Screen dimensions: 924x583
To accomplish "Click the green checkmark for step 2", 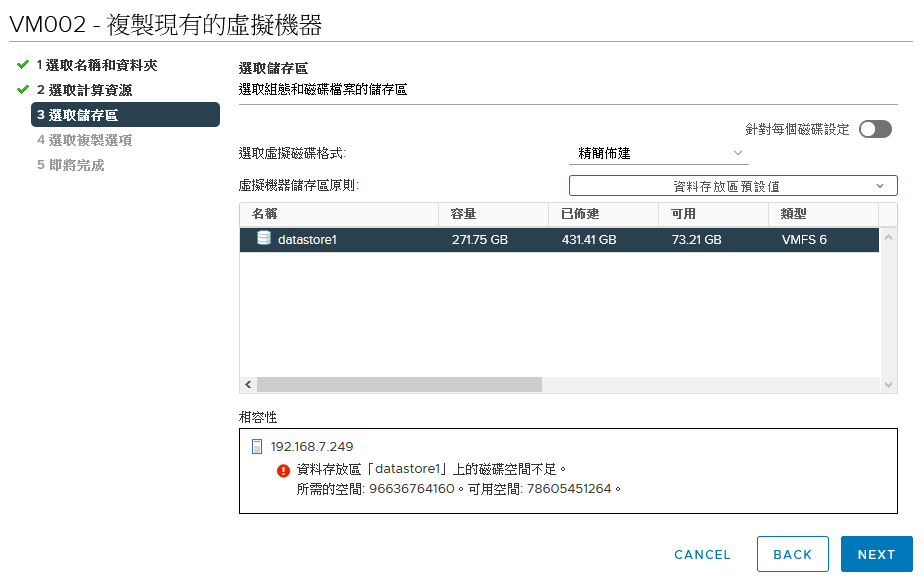I will (x=23, y=90).
